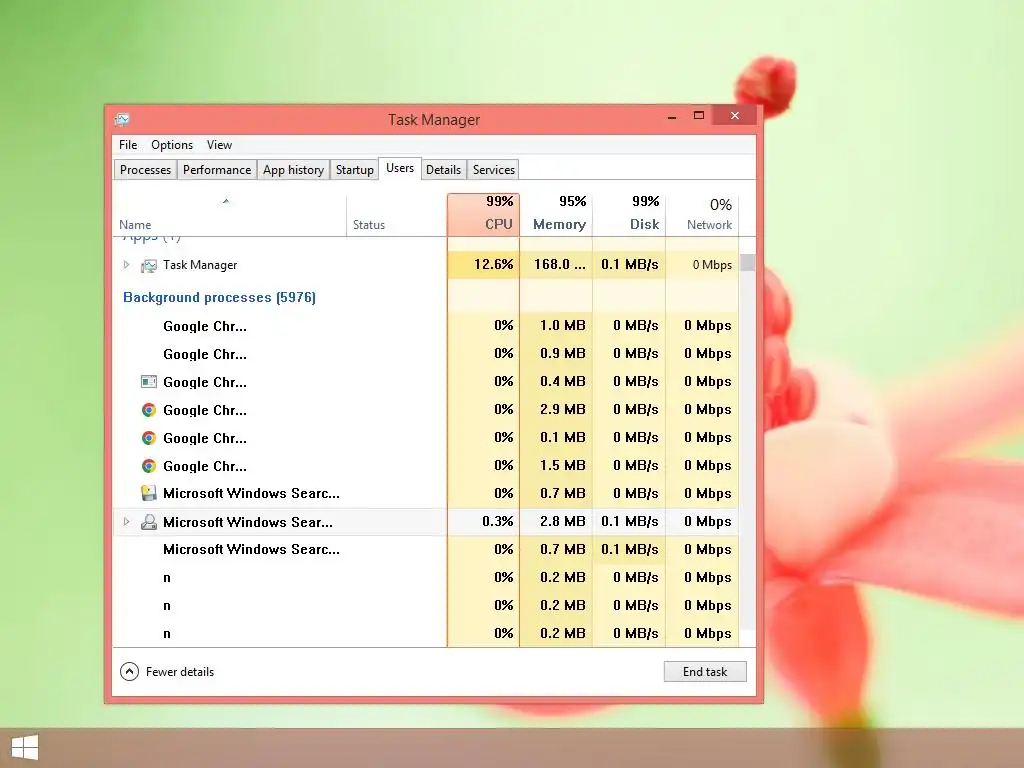This screenshot has width=1024, height=768.
Task: Expand the Task Manager app row
Action: pos(126,264)
